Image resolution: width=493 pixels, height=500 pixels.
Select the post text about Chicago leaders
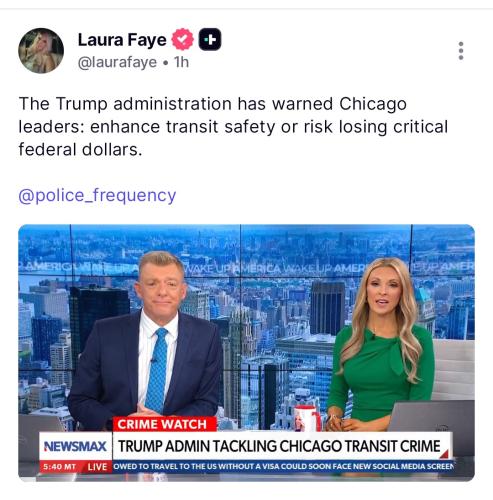(233, 126)
